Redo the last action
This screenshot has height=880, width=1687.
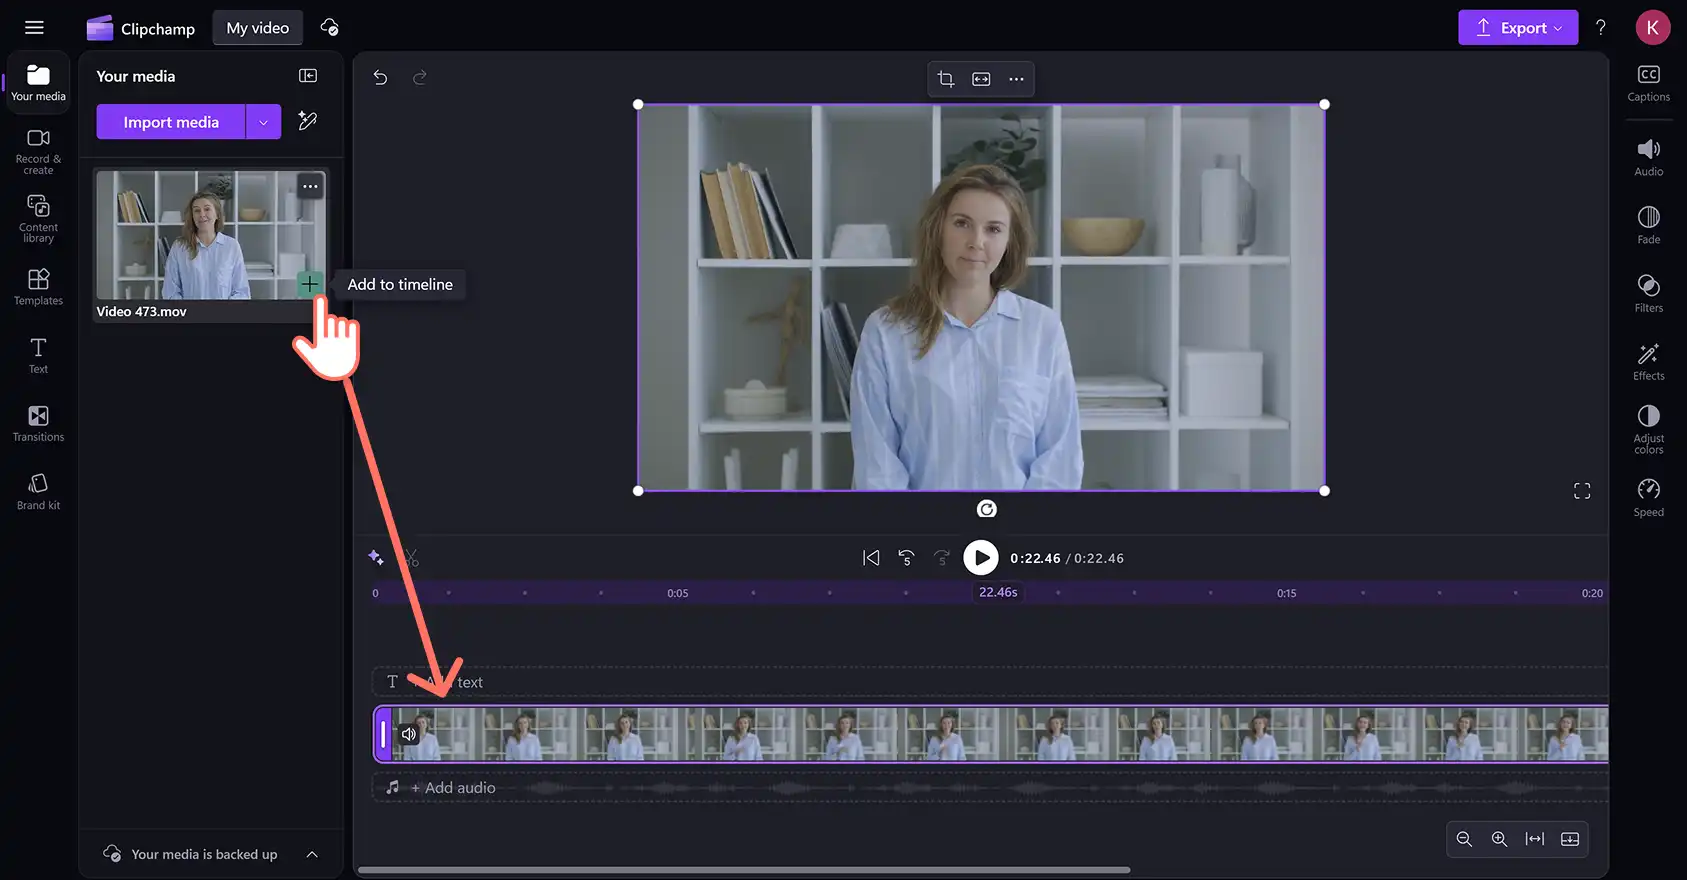coord(420,77)
